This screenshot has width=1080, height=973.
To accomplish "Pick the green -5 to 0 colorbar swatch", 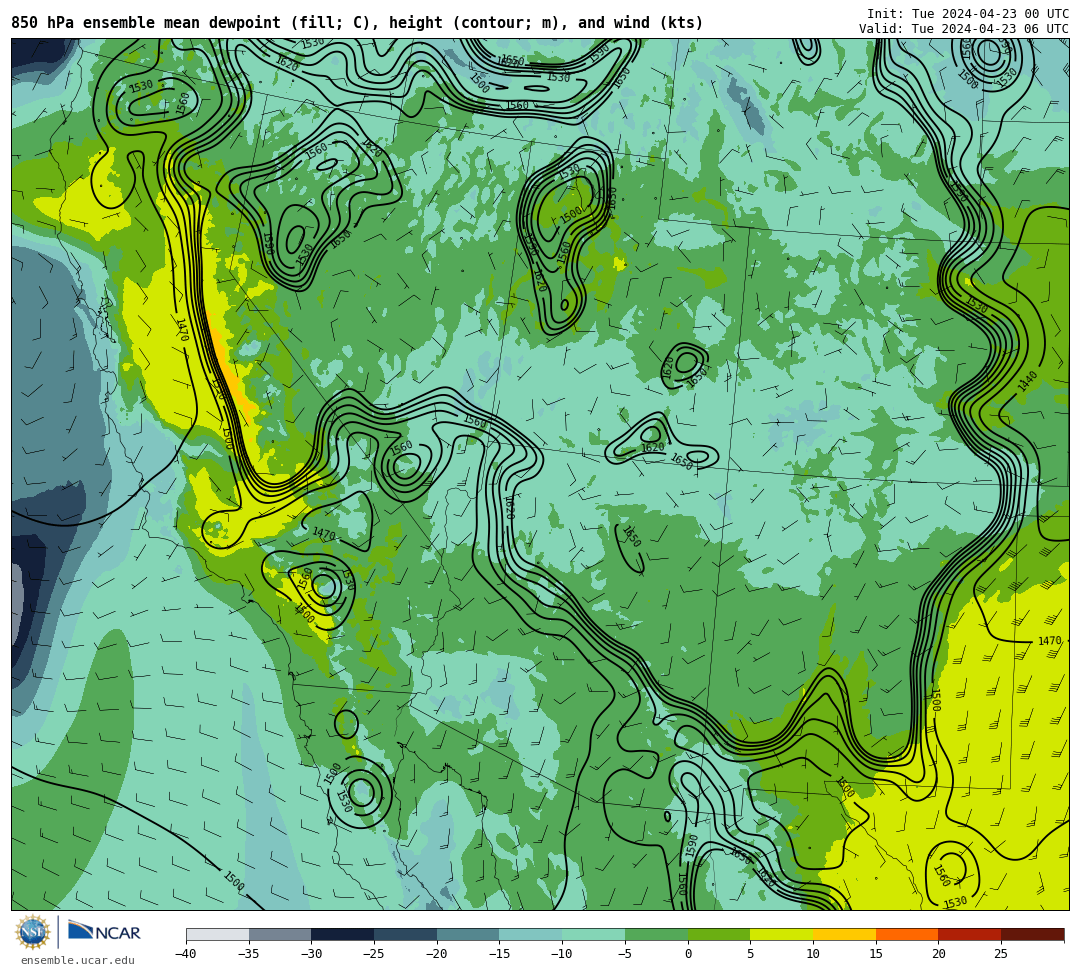I will pos(656,934).
